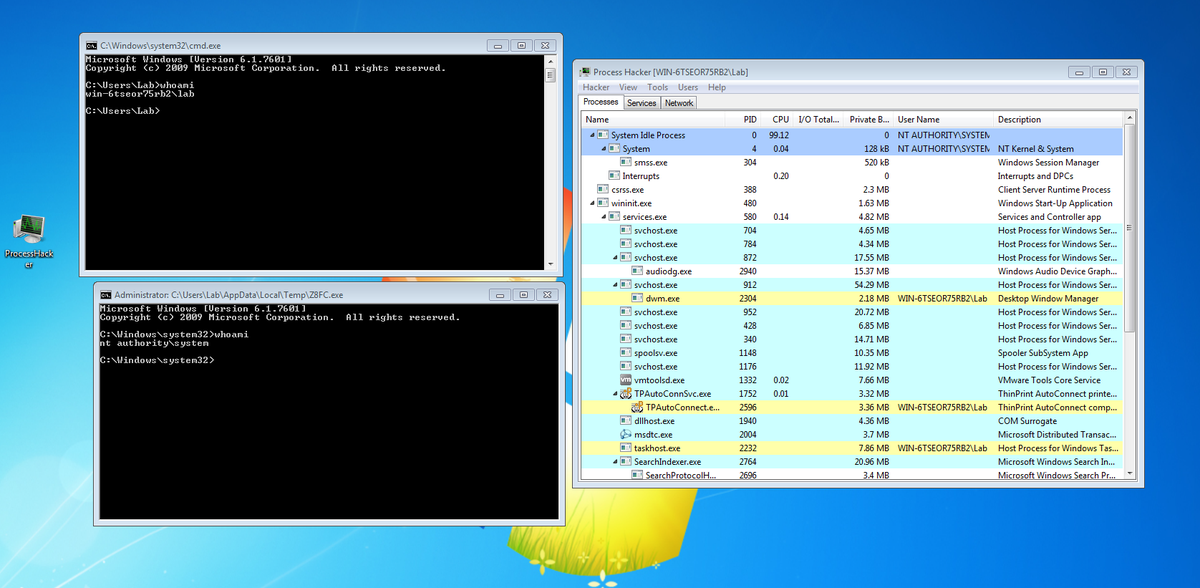The width and height of the screenshot is (1200, 588).
Task: Click the msdtc.exe process icon
Action: click(x=626, y=434)
